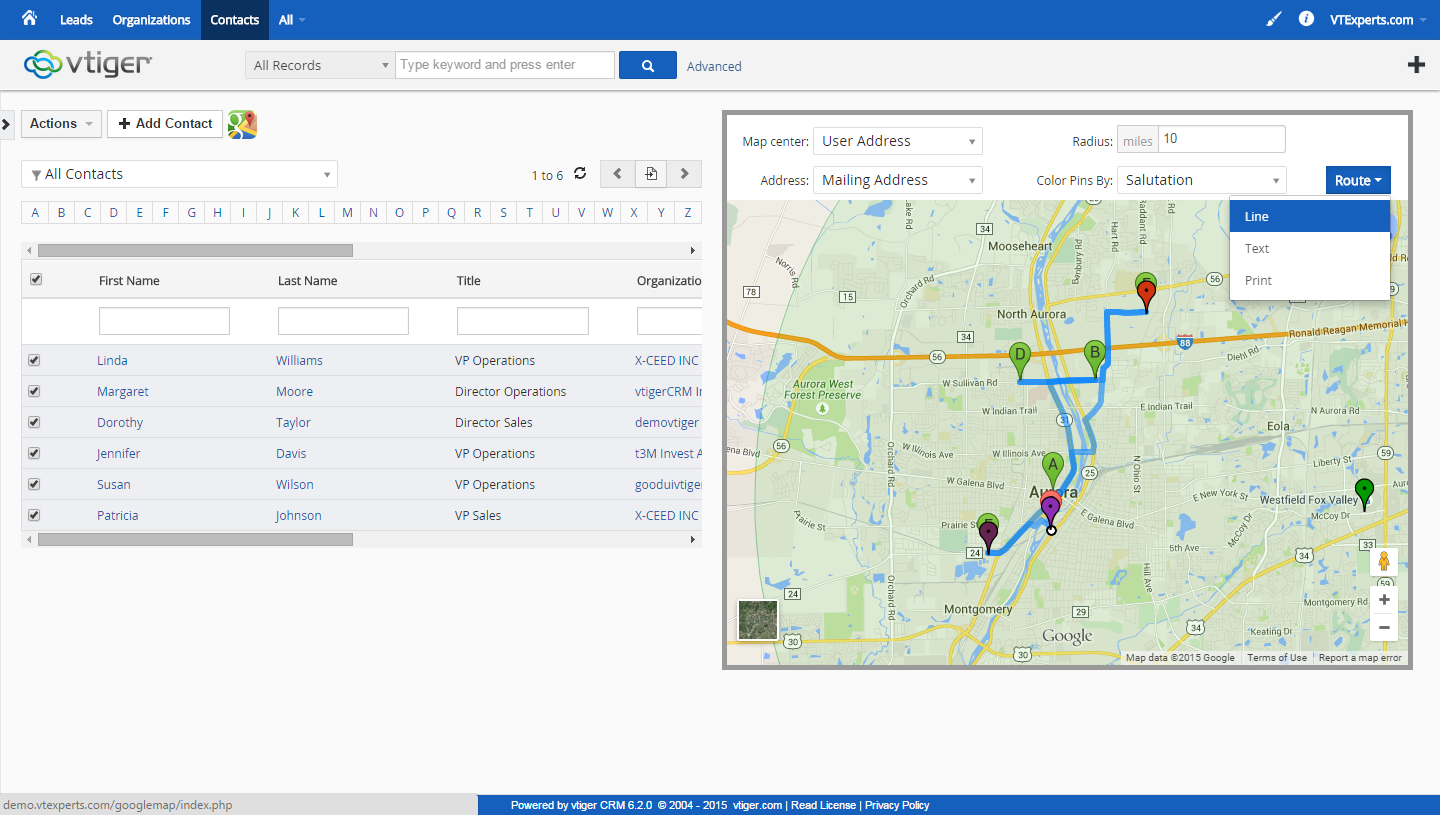Open the Map center dropdown
1440x815 pixels.
tap(898, 141)
